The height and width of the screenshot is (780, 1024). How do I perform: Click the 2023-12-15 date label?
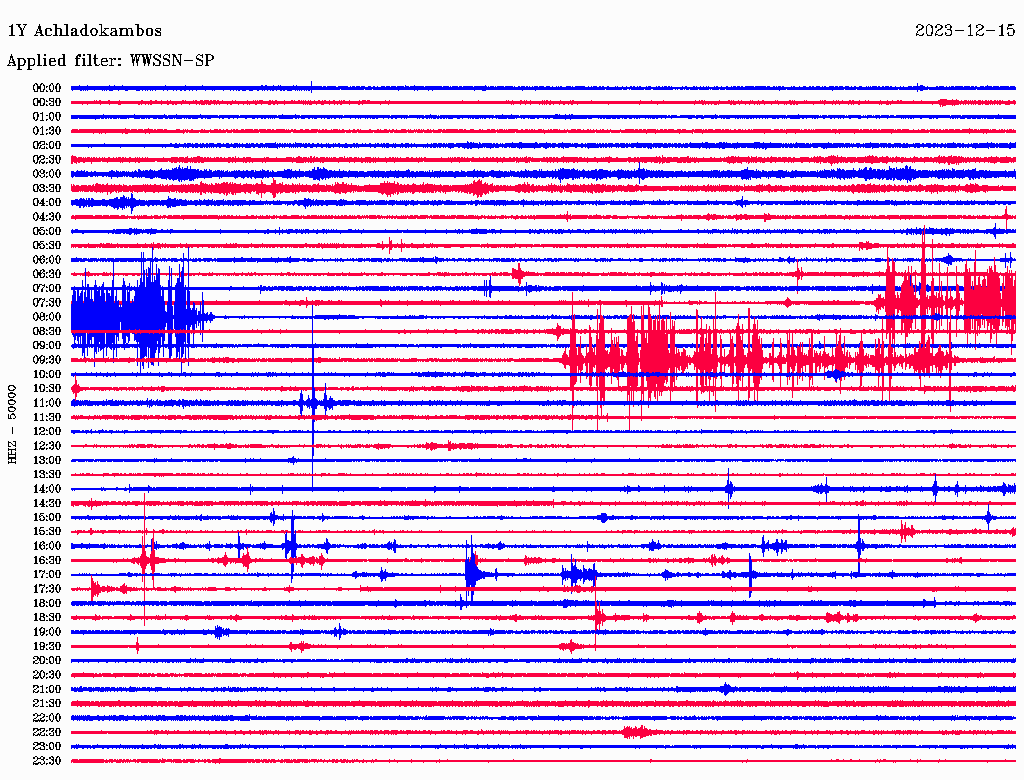[x=965, y=30]
